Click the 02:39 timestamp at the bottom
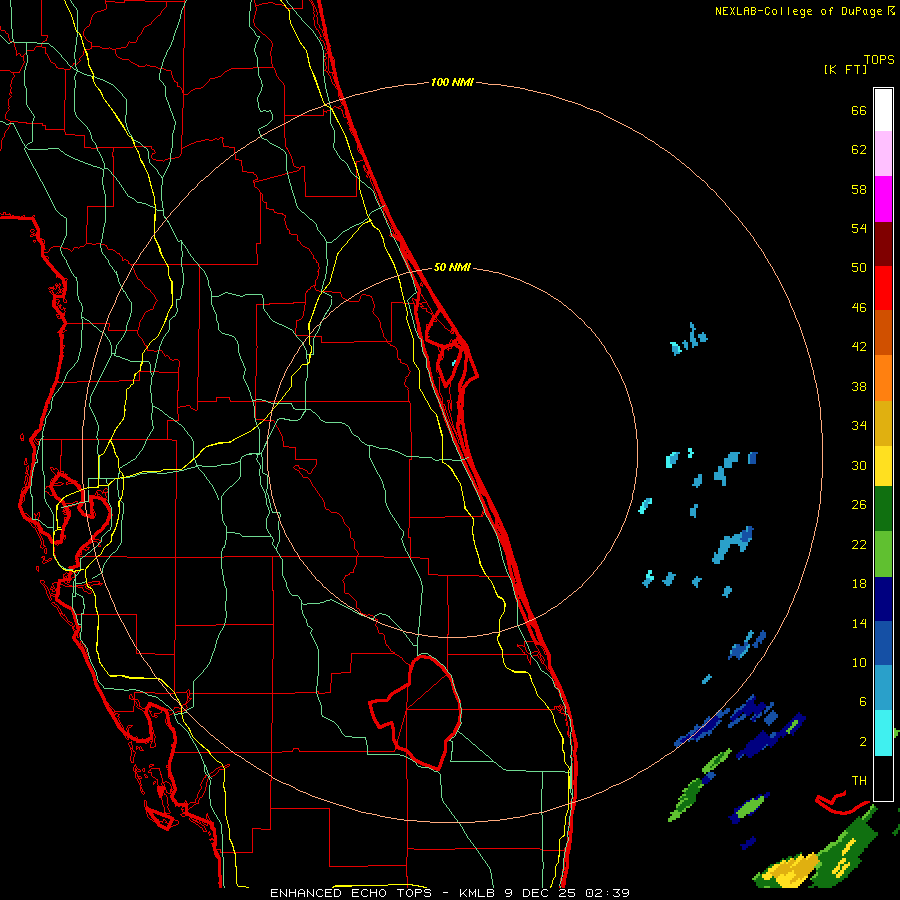The height and width of the screenshot is (900, 900). tap(608, 893)
